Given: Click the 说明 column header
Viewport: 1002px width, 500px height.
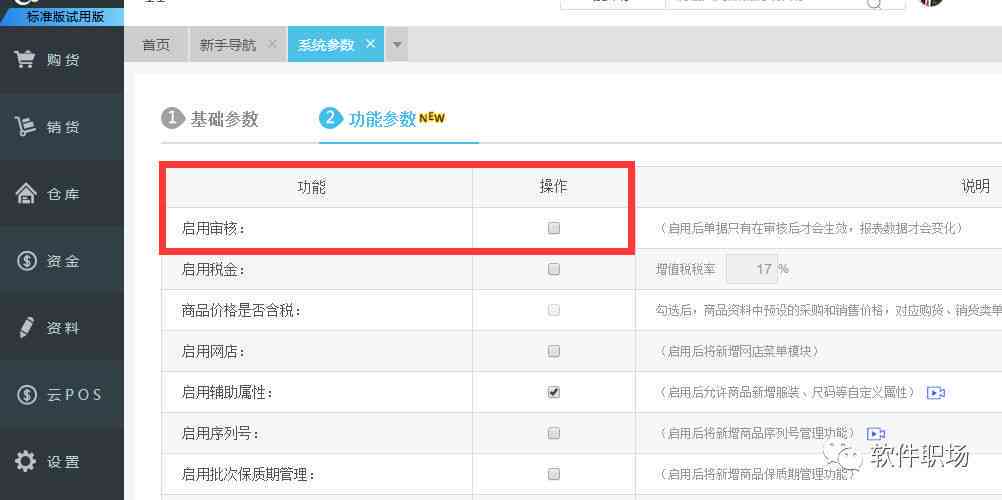Looking at the screenshot, I should [976, 187].
